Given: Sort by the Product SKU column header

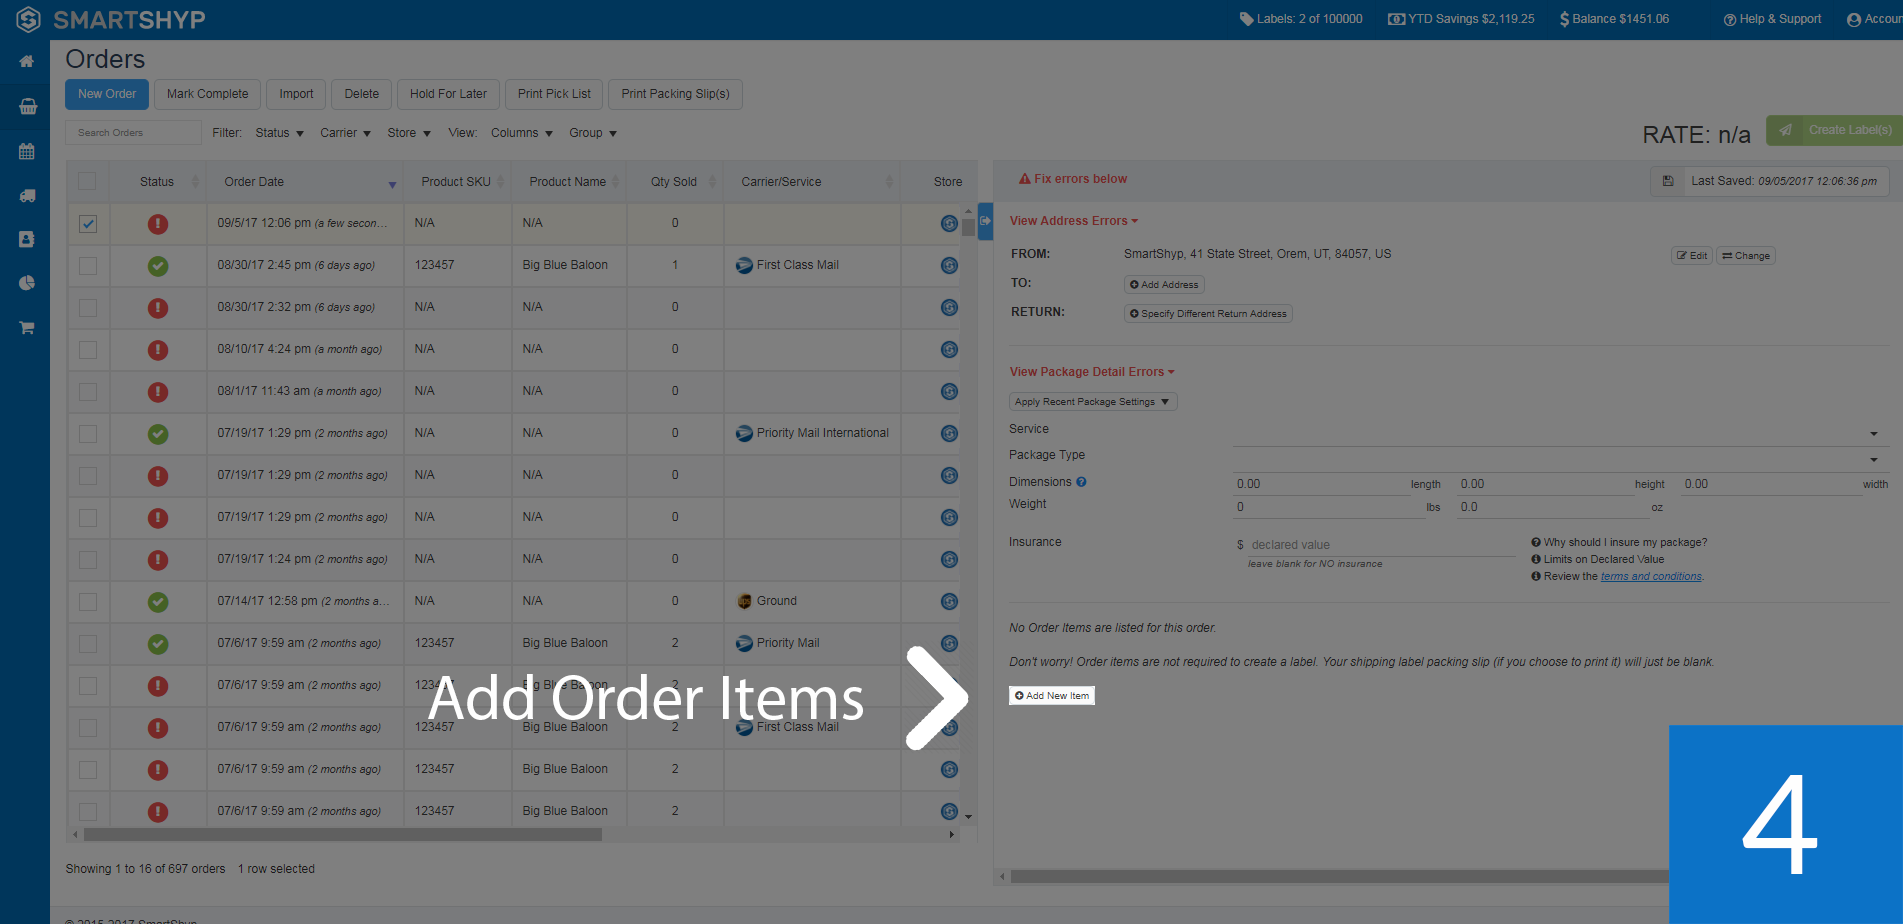Looking at the screenshot, I should (457, 182).
